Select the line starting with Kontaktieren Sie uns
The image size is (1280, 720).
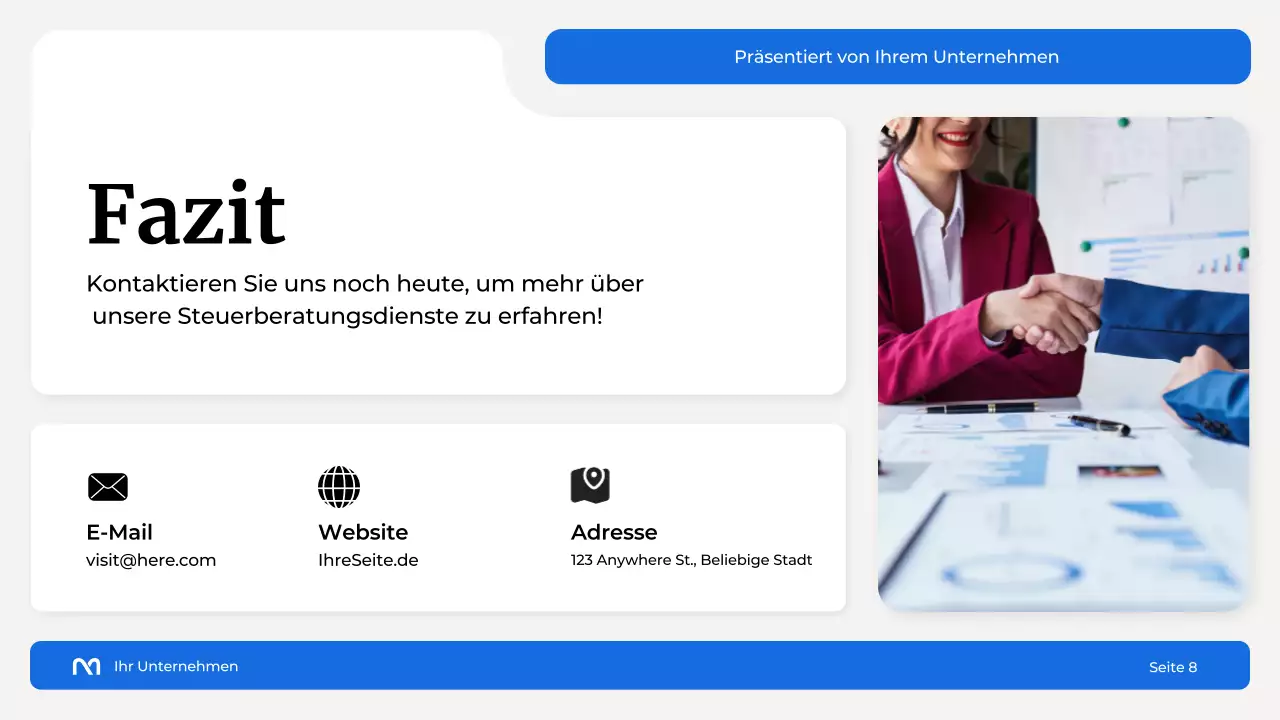click(365, 284)
